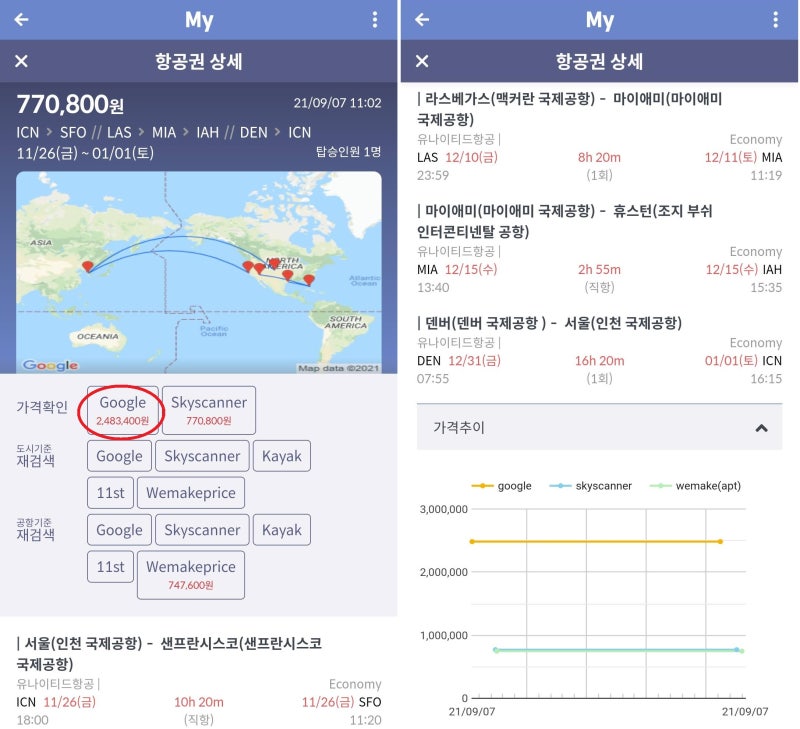Click the Skyscanner 770,800원 price button

(x=209, y=410)
